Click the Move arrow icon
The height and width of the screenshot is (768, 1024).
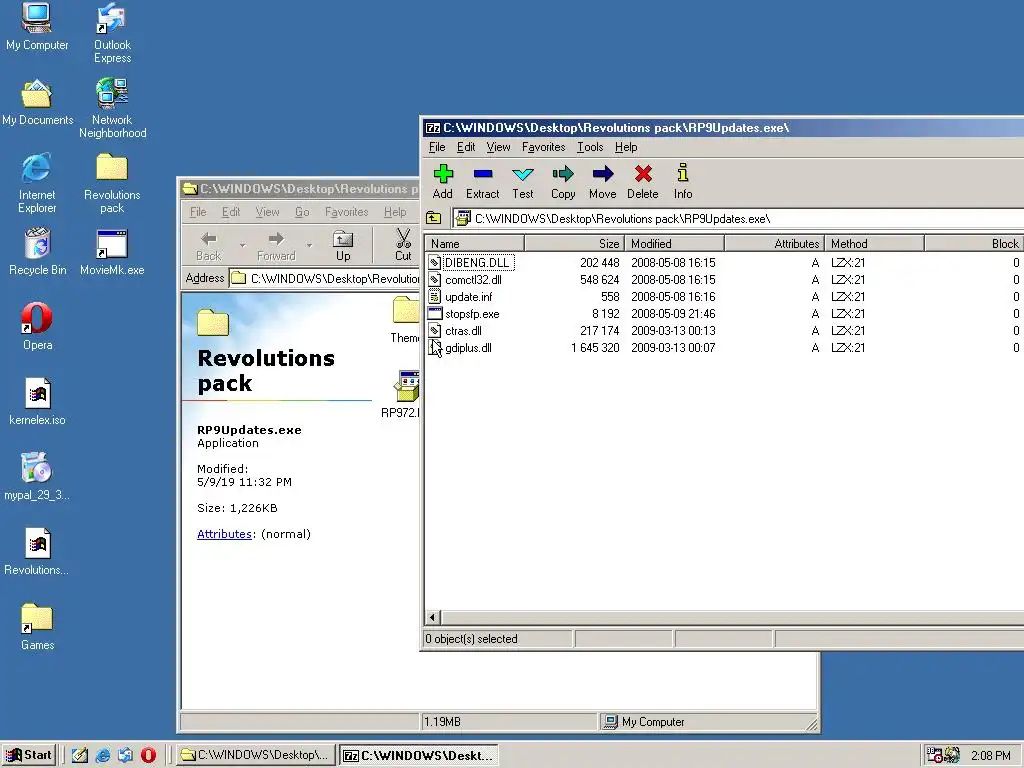(603, 182)
